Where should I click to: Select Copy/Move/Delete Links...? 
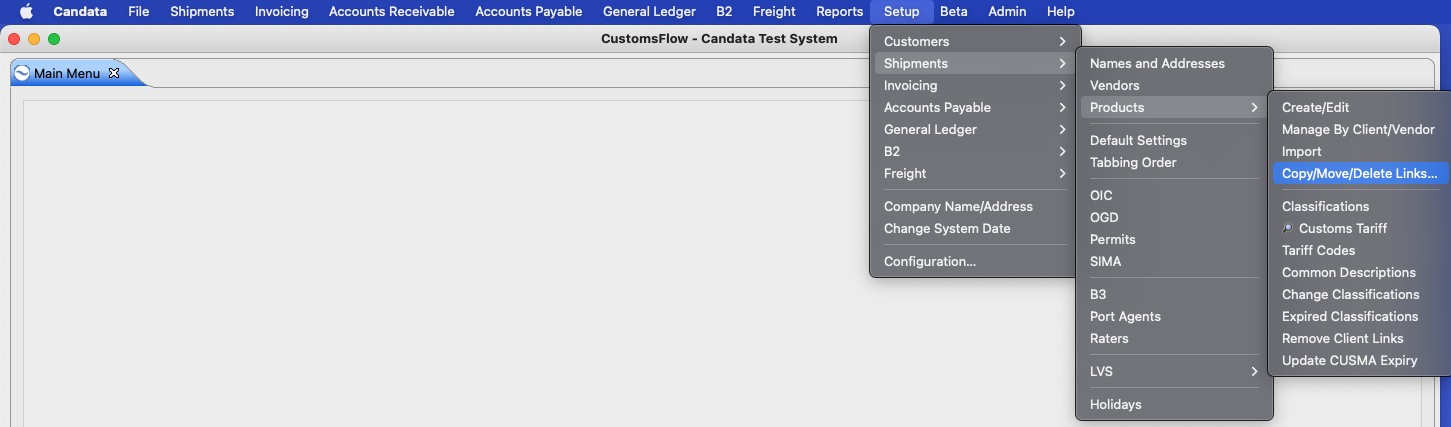[1361, 173]
